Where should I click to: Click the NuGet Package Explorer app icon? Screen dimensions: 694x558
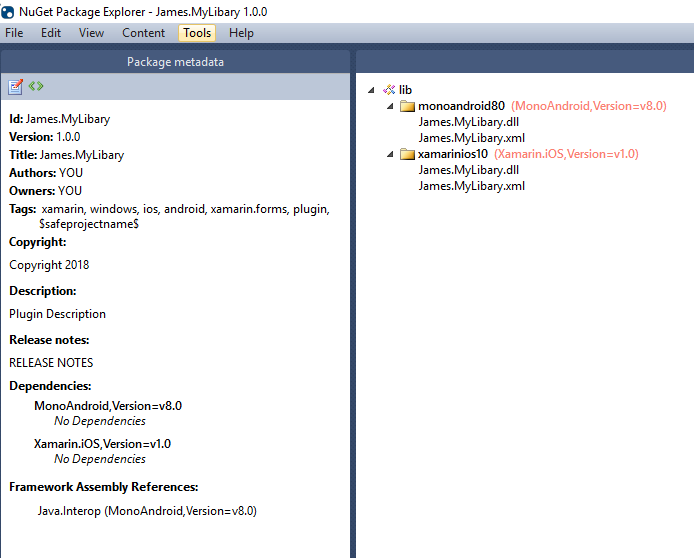8,12
